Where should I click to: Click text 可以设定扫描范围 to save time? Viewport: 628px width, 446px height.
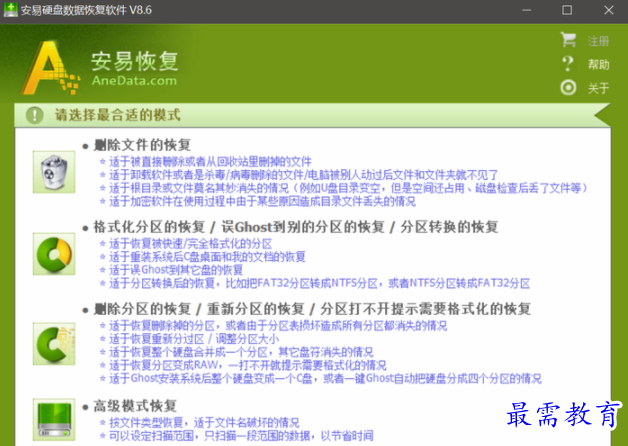241,436
